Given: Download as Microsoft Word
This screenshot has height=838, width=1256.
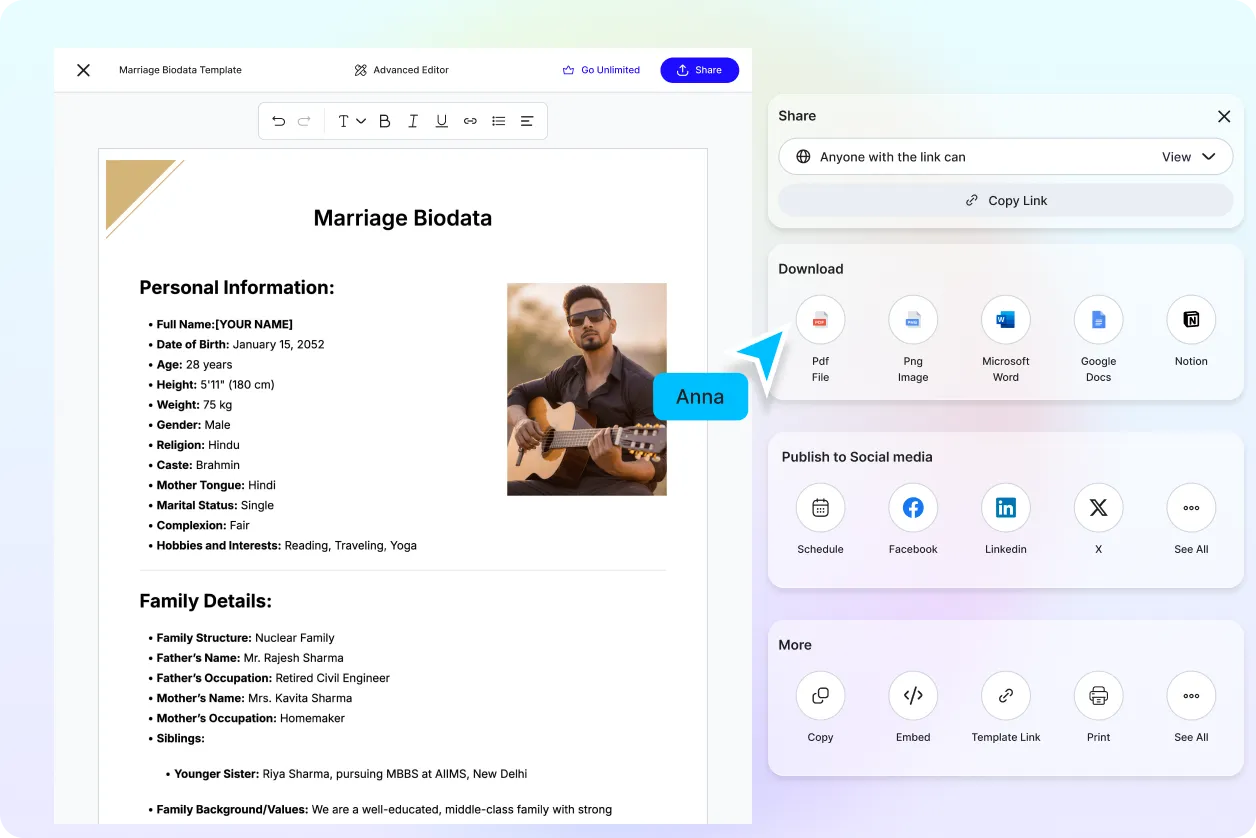Looking at the screenshot, I should click(x=1006, y=320).
